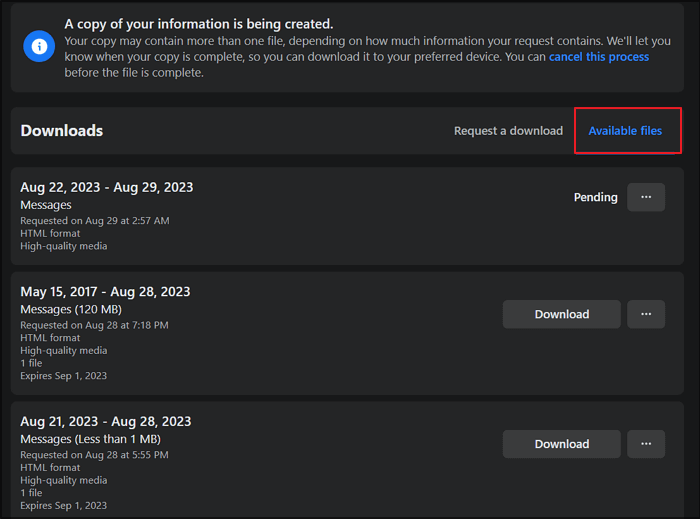Screen dimensions: 700x519
Task: Download the Messages (120 MB) file
Action: 561,314
